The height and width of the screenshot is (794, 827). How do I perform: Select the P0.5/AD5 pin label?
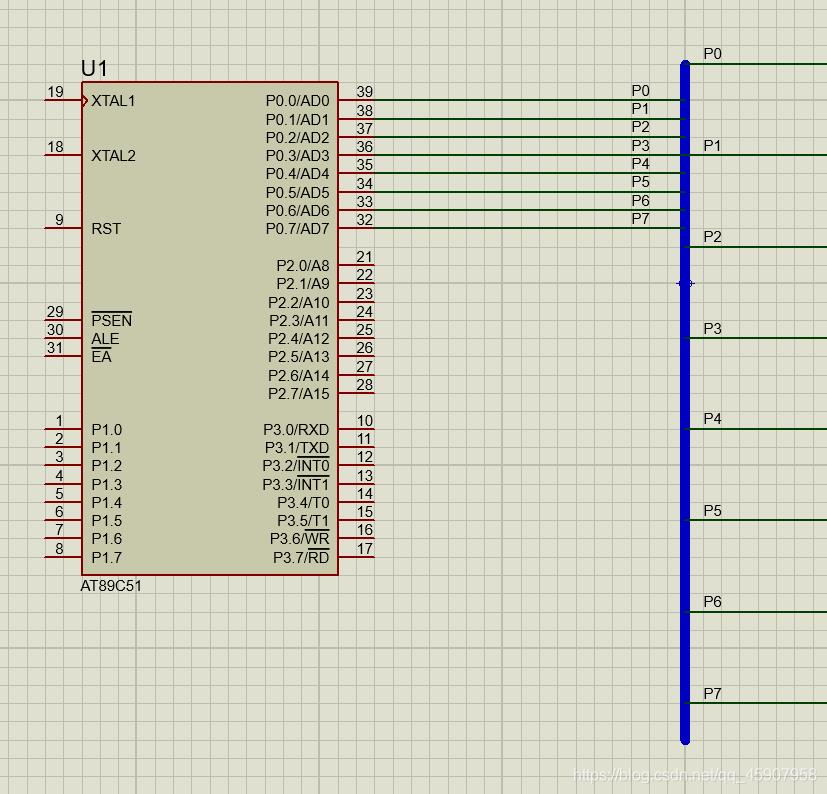(x=297, y=193)
